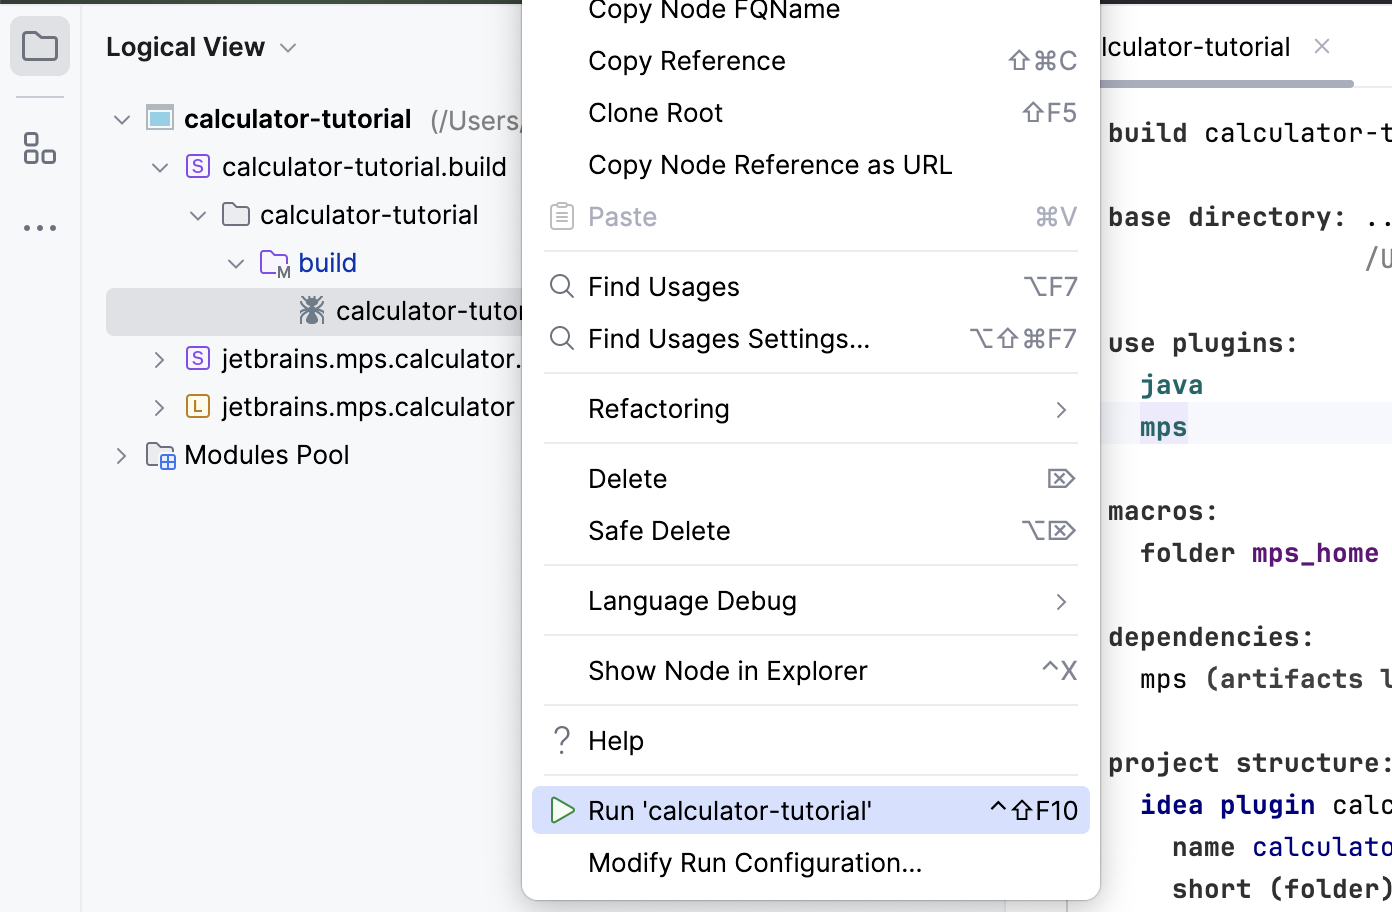Click the jetbrains.mps.calculator language icon
Image resolution: width=1392 pixels, height=912 pixels.
click(198, 407)
